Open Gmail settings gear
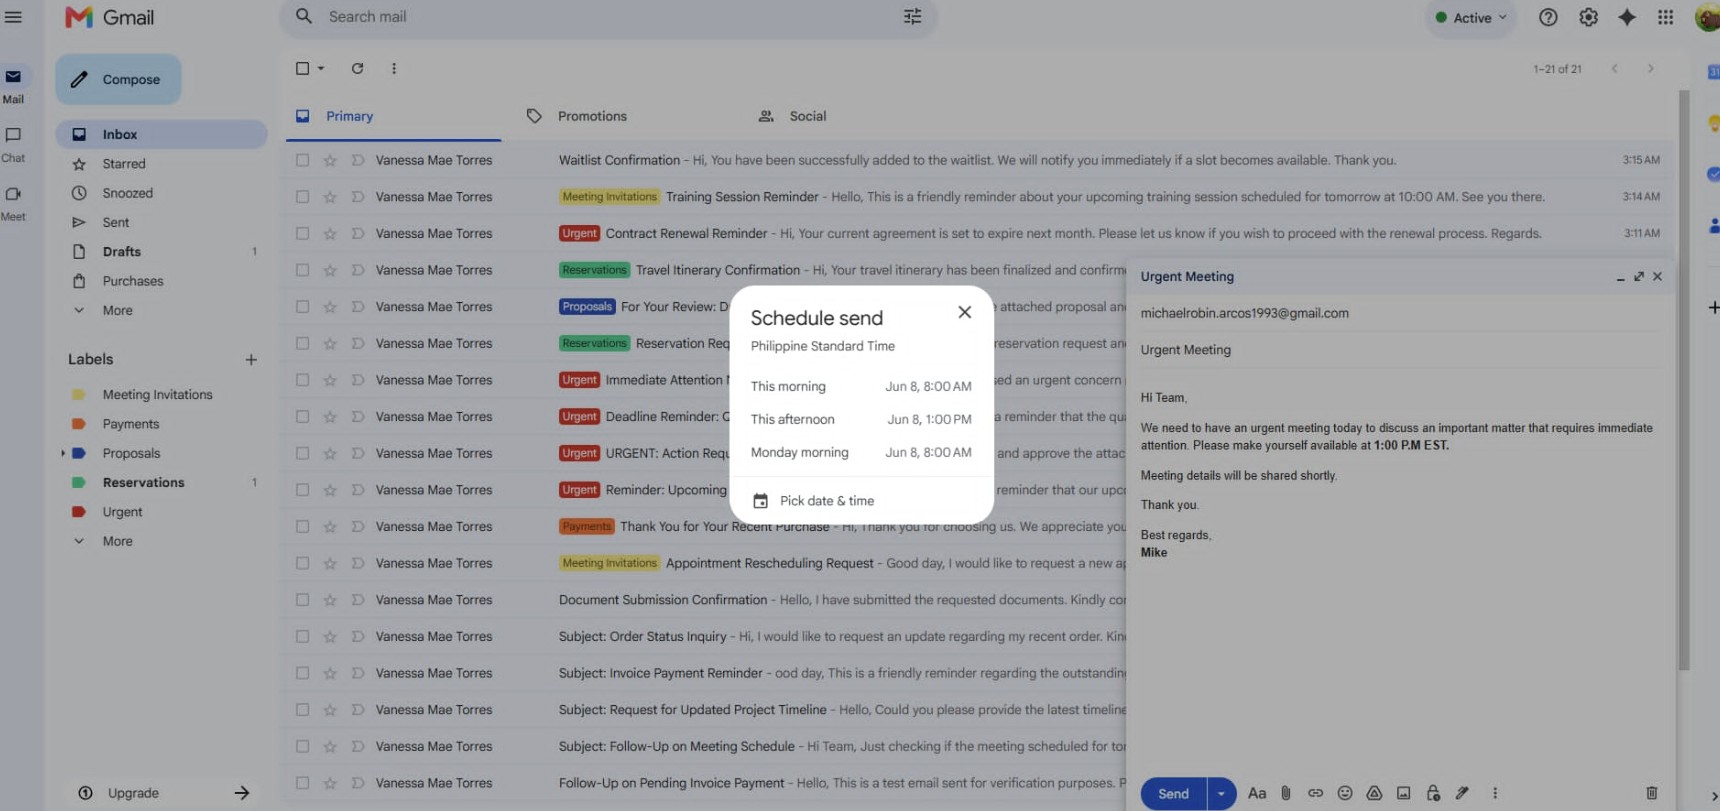This screenshot has width=1720, height=811. point(1588,17)
